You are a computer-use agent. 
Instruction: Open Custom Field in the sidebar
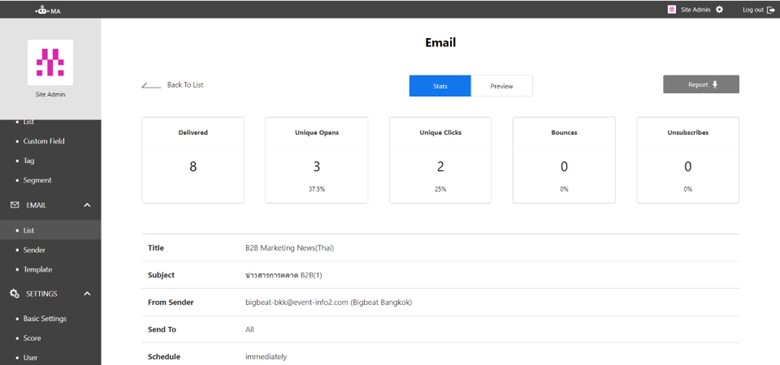[44, 141]
